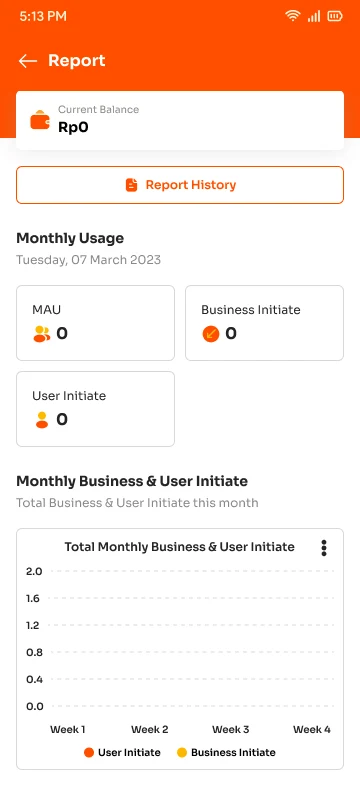Click the chart title Total Monthly Business & User Initiate
The height and width of the screenshot is (800, 360).
click(x=179, y=547)
